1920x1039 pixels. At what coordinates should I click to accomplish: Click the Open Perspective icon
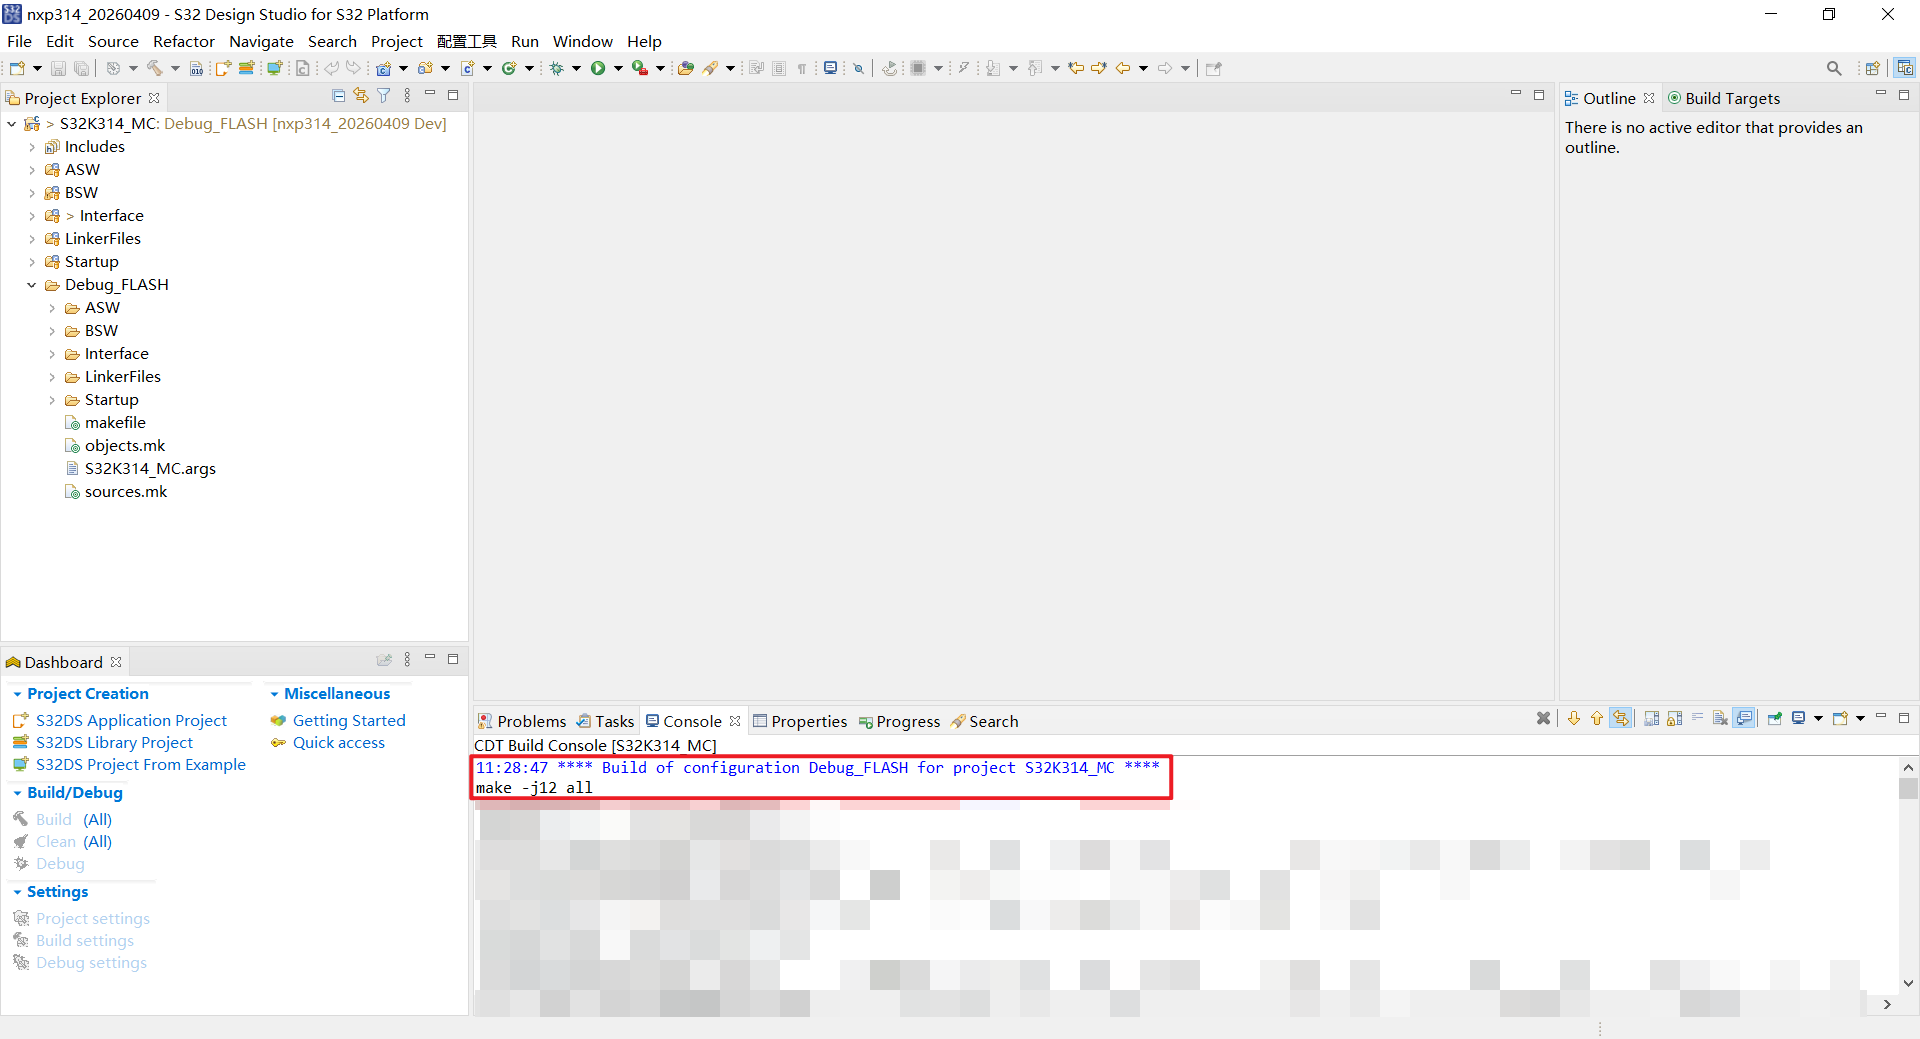click(x=1873, y=68)
